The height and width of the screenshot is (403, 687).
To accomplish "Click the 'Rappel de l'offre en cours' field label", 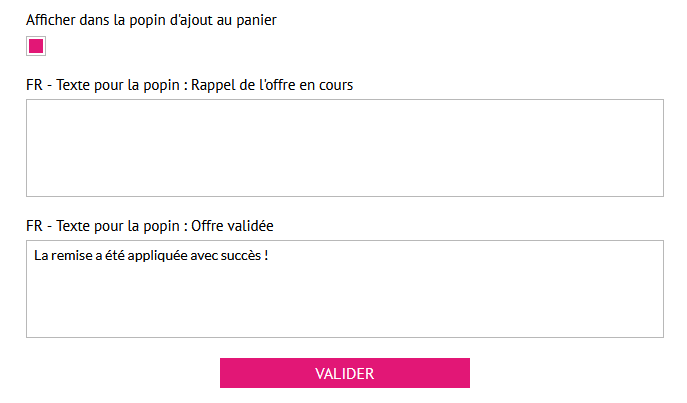I will [189, 85].
